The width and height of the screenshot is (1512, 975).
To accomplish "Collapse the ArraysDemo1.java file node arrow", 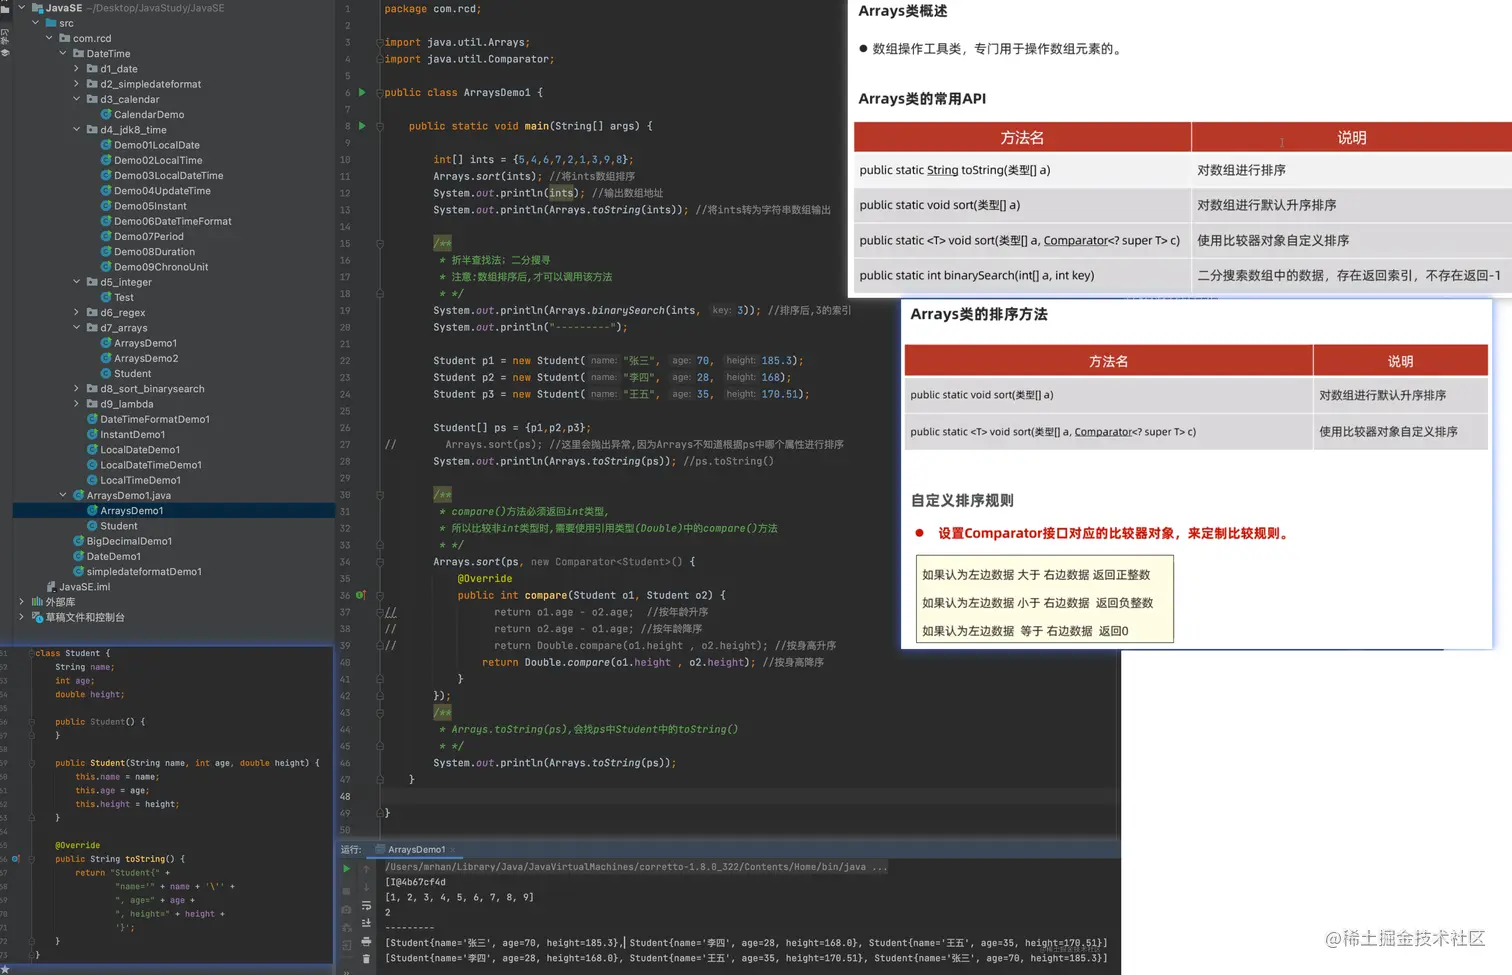I will [63, 495].
